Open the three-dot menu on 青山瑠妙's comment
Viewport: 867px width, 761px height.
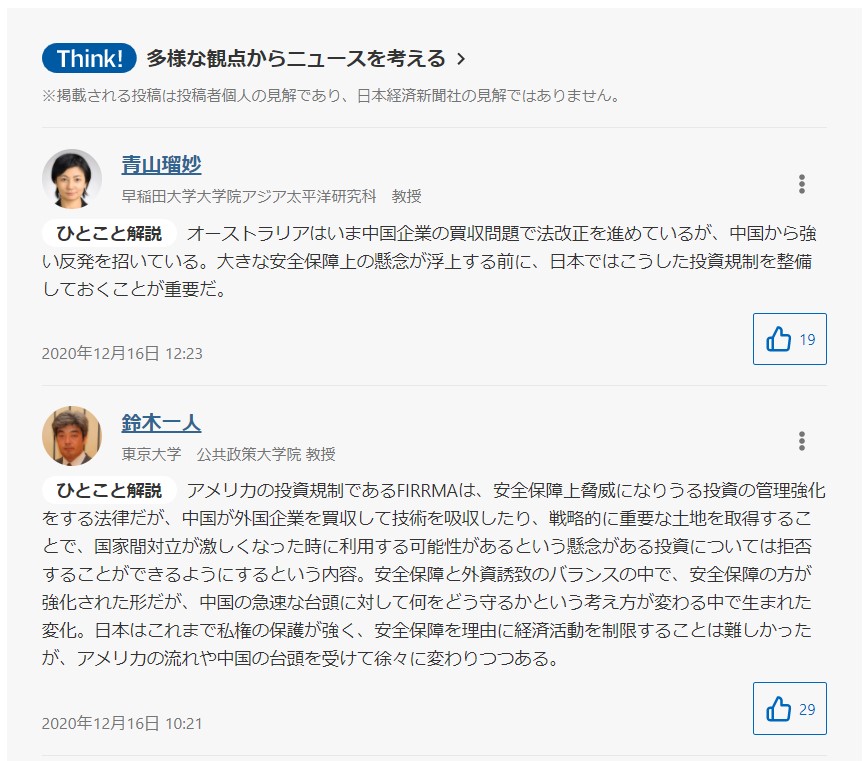pos(801,184)
